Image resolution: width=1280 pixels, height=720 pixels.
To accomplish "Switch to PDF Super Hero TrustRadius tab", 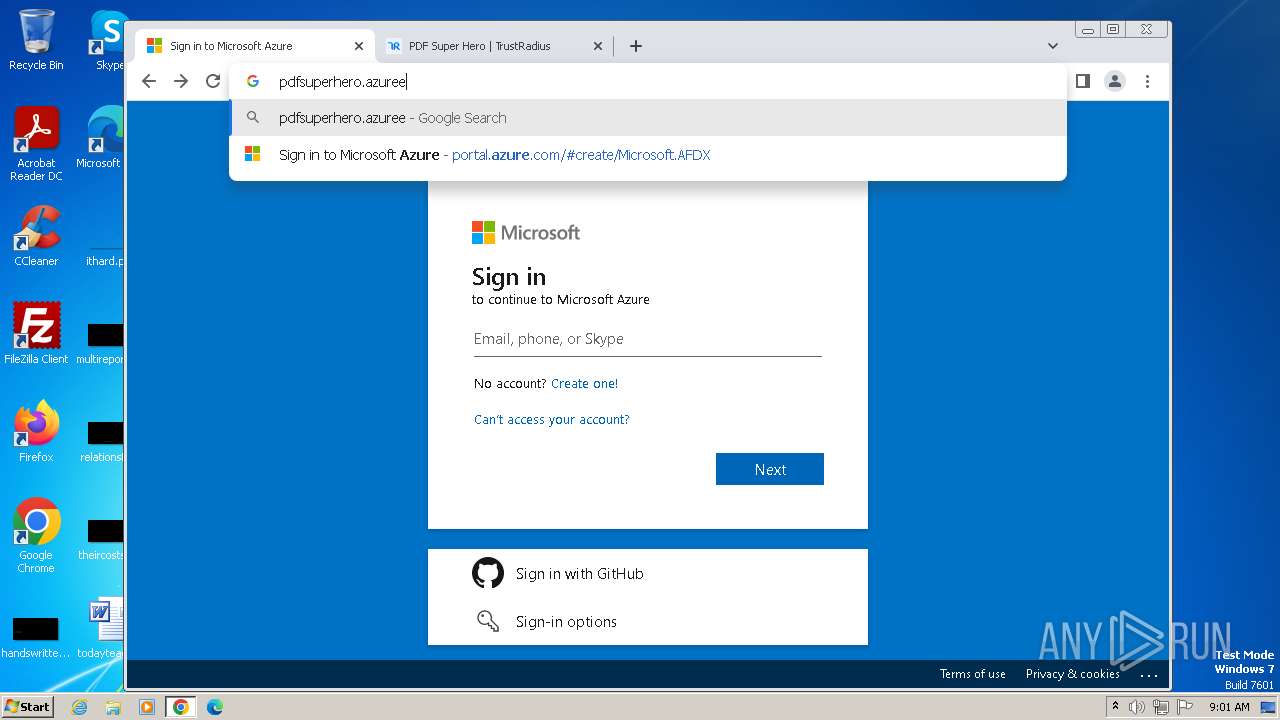I will pos(494,46).
